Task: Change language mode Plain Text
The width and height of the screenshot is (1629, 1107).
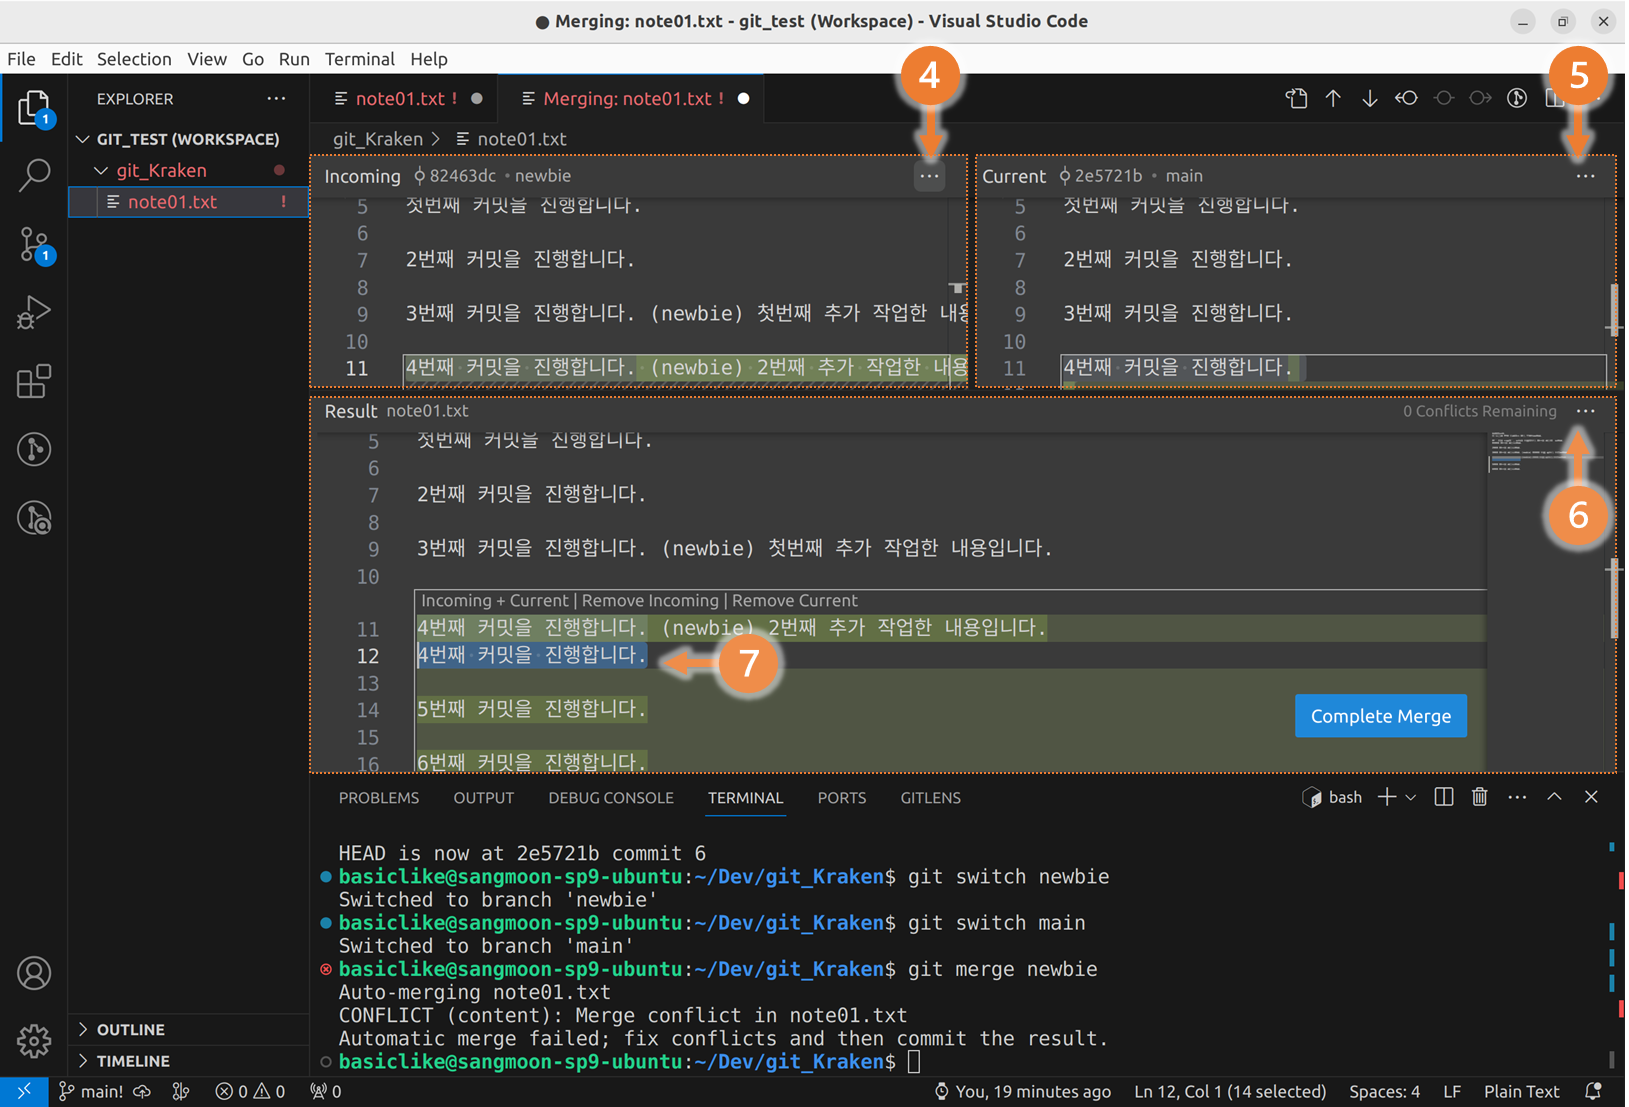Action: [x=1521, y=1091]
